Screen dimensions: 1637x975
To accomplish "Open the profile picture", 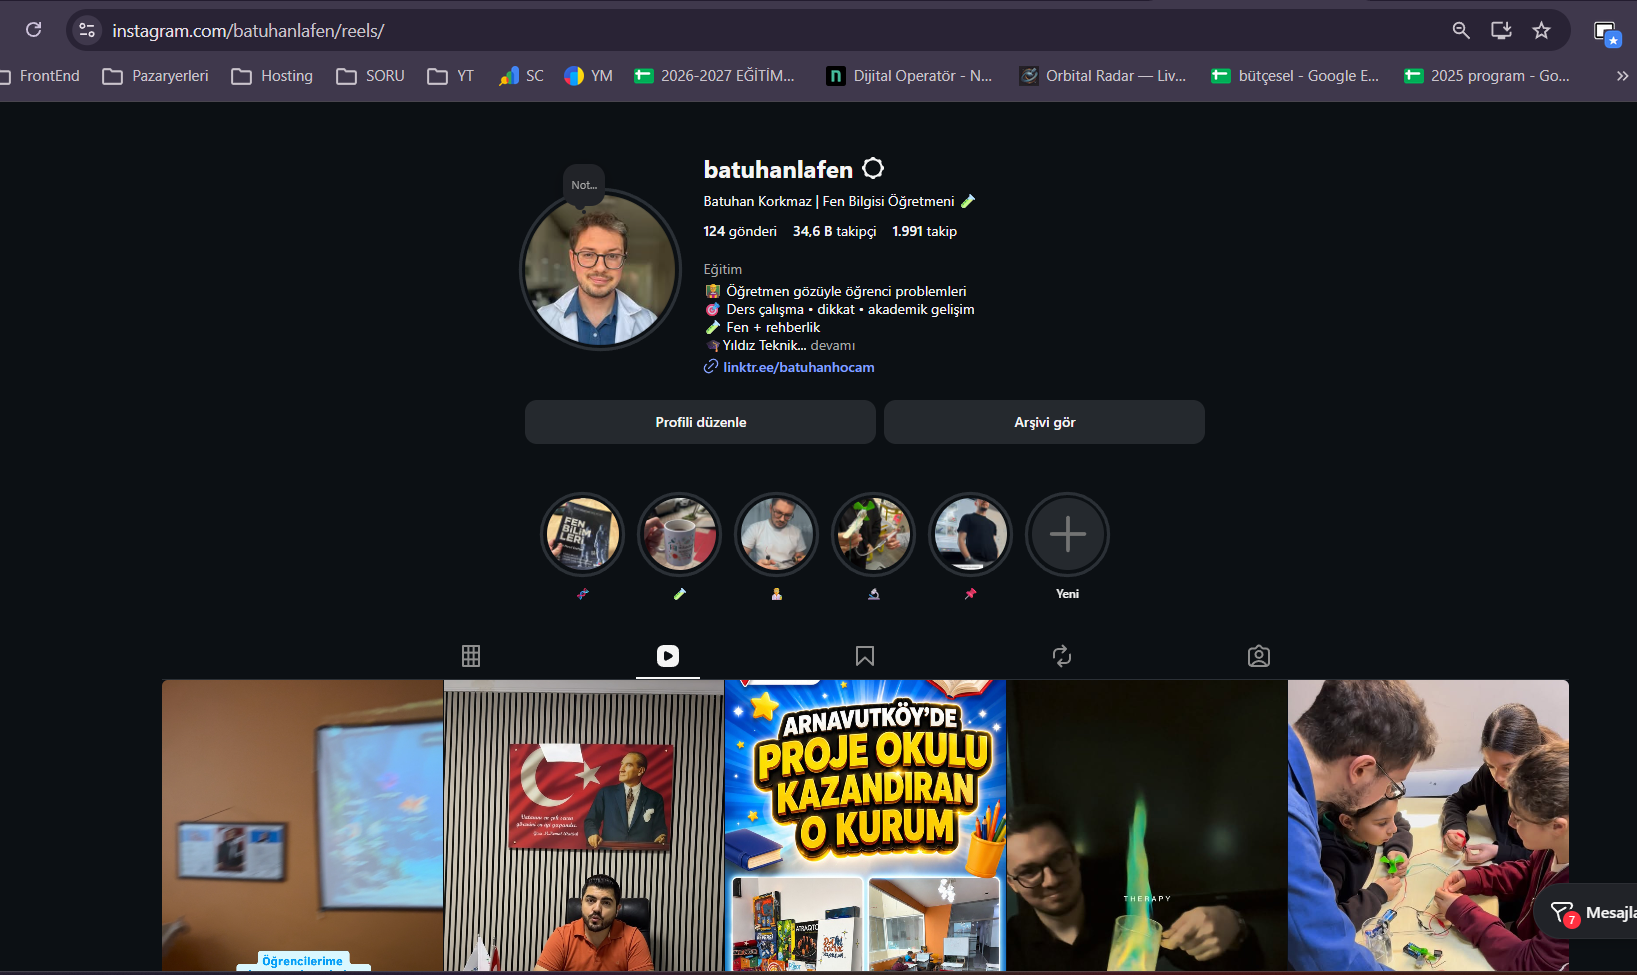I will [600, 270].
